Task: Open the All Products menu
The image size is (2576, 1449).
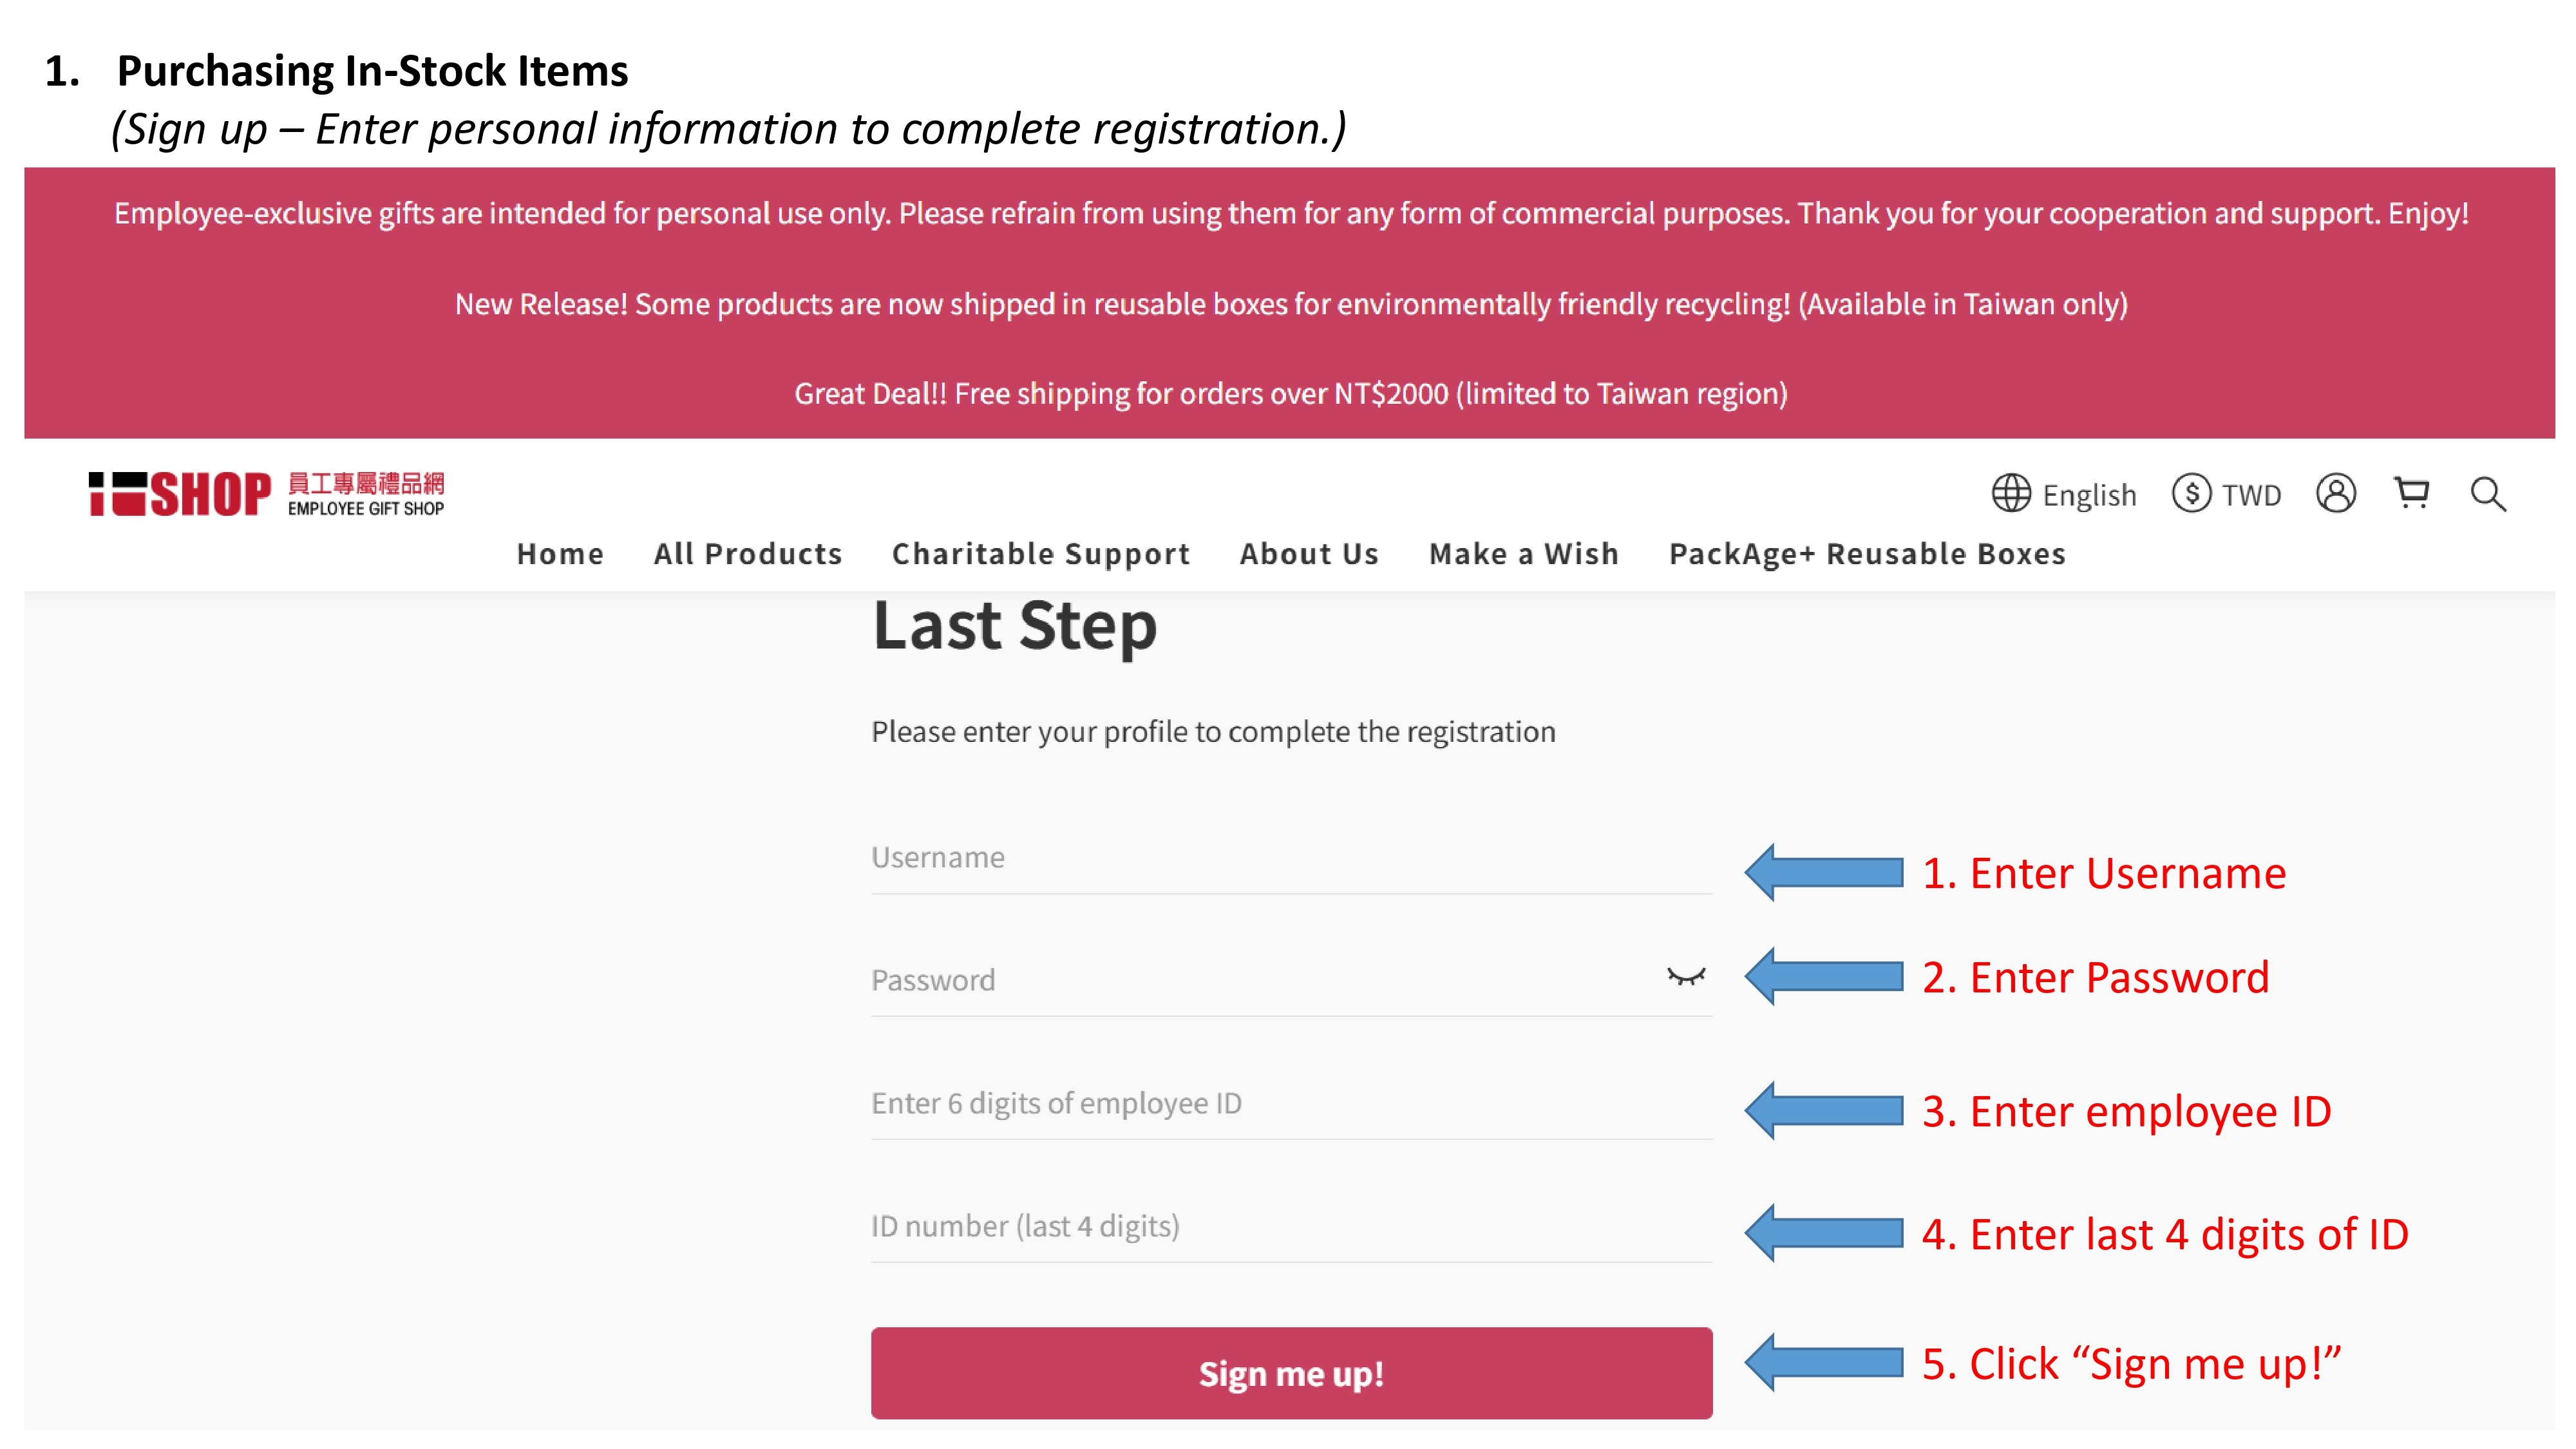Action: tap(747, 553)
